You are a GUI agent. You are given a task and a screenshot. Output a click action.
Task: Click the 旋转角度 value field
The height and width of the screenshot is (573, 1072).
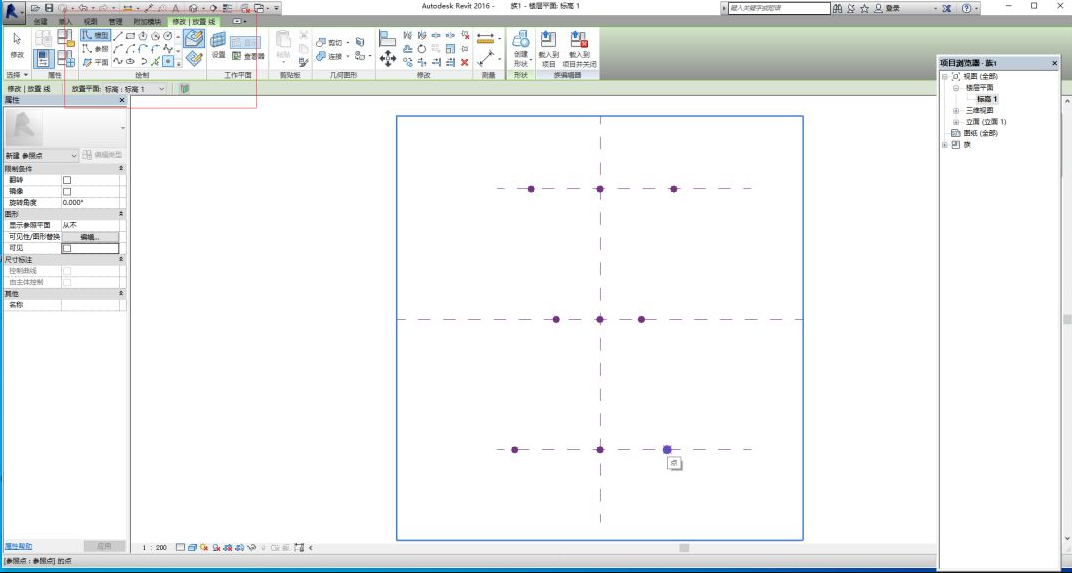[x=90, y=202]
